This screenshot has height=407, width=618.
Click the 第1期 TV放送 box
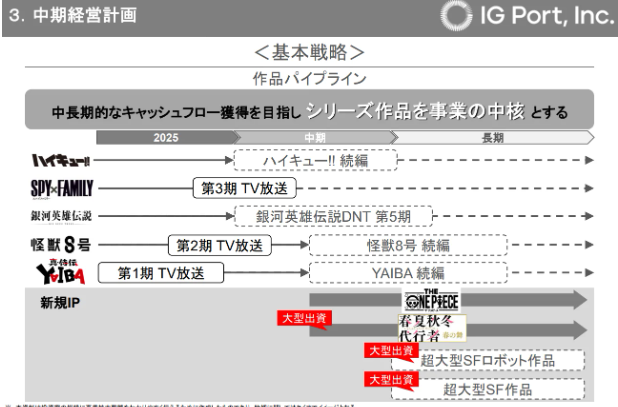point(160,272)
